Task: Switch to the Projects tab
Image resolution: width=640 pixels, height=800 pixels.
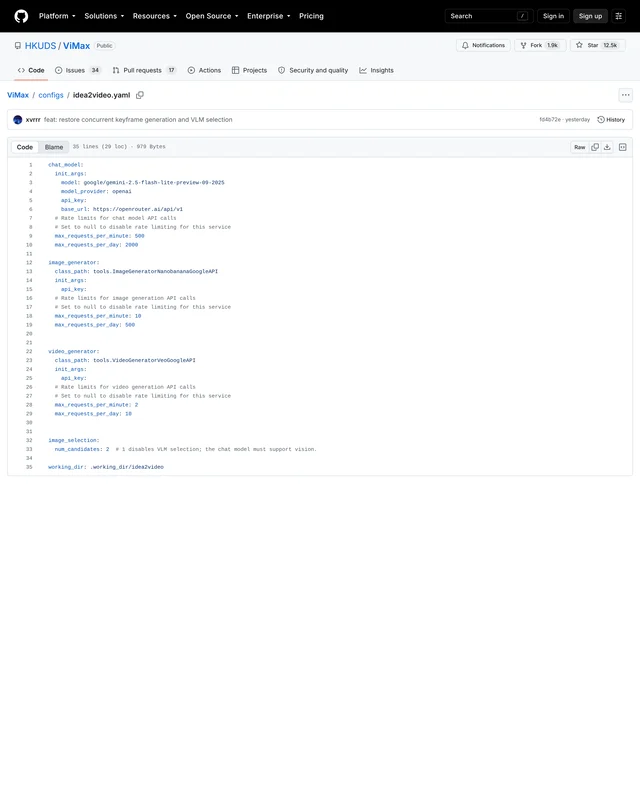Action: coord(250,70)
